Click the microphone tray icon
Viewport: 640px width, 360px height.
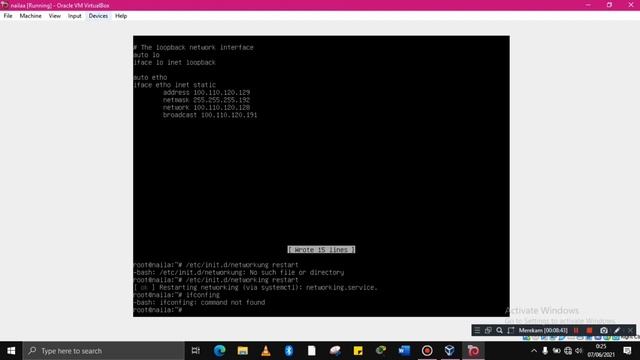[x=545, y=351]
